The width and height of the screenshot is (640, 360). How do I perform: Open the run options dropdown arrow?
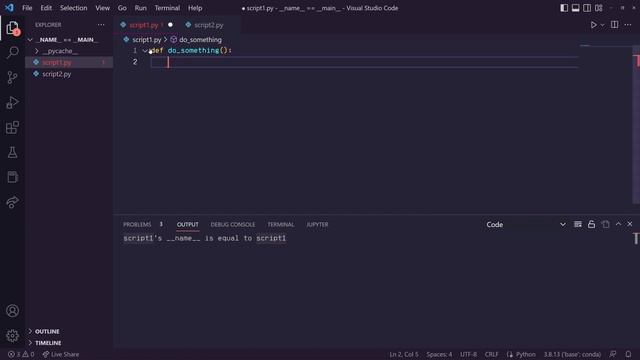point(602,25)
